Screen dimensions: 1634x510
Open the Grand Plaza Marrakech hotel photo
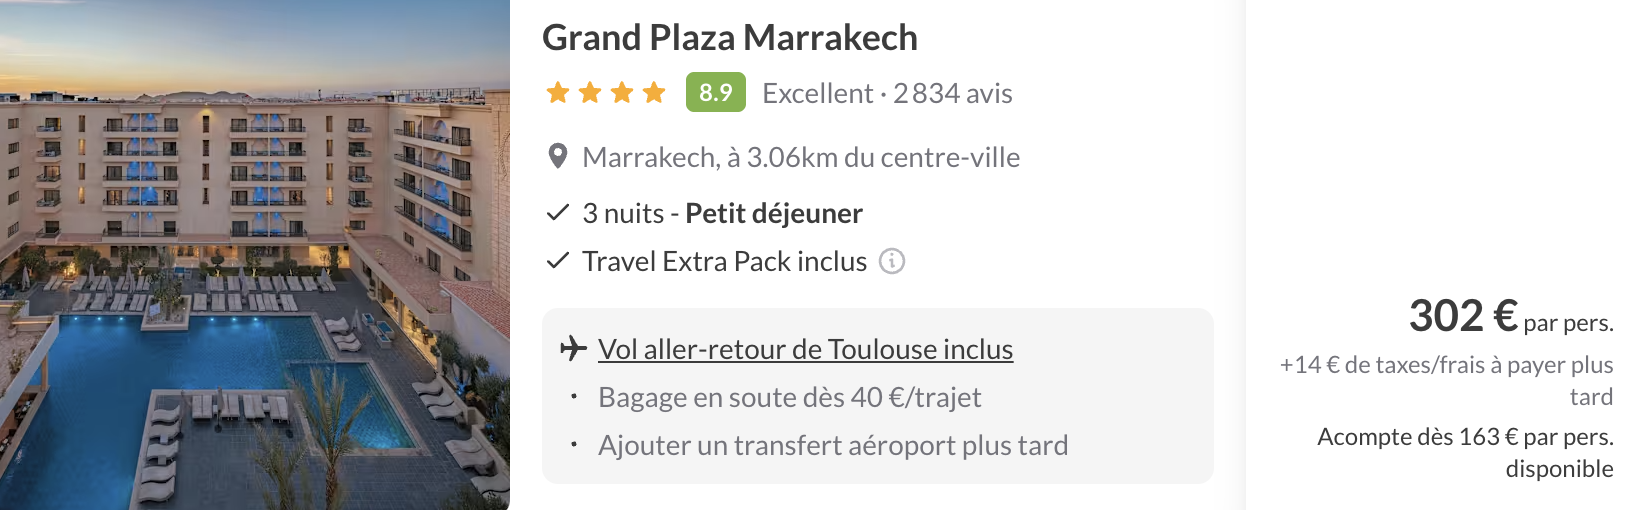pyautogui.click(x=255, y=255)
